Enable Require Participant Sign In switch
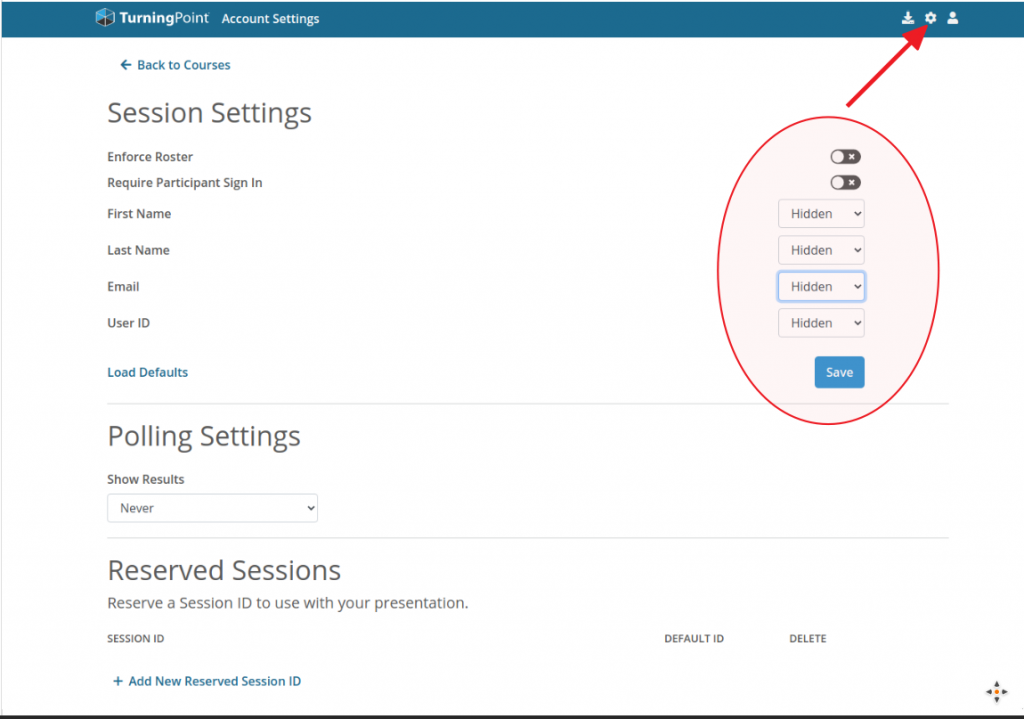1024x719 pixels. click(845, 183)
